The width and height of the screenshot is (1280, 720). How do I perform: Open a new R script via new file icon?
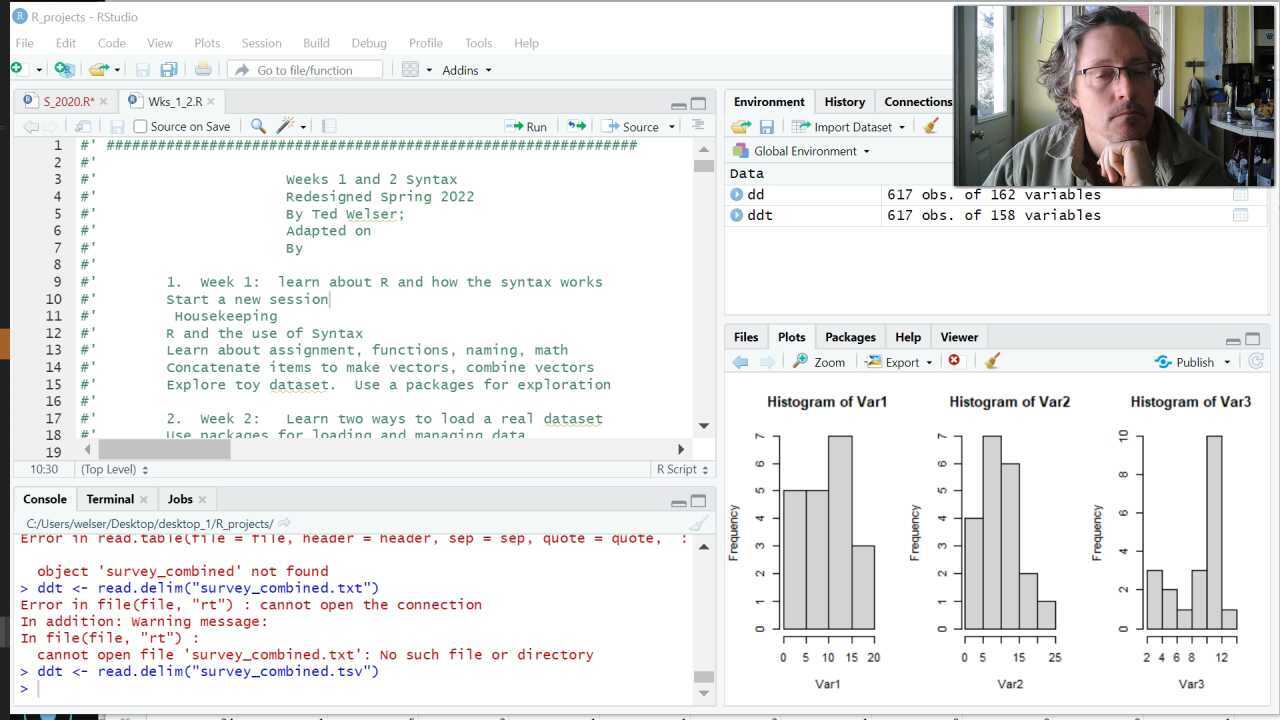(16, 69)
